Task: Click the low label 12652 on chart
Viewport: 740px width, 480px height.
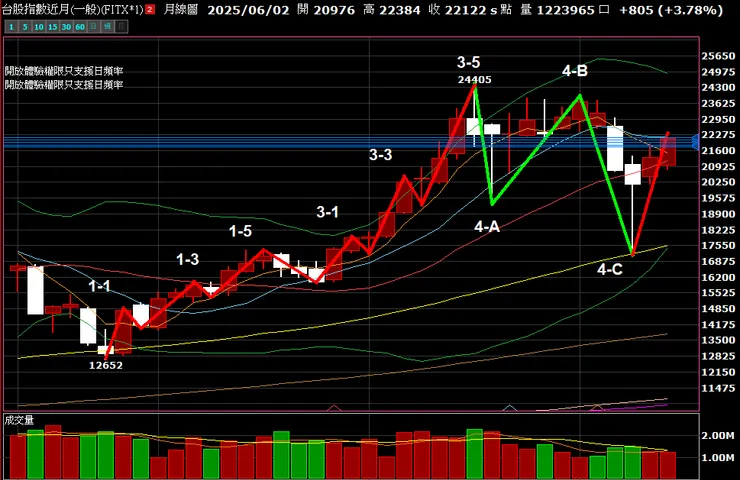Action: point(106,365)
